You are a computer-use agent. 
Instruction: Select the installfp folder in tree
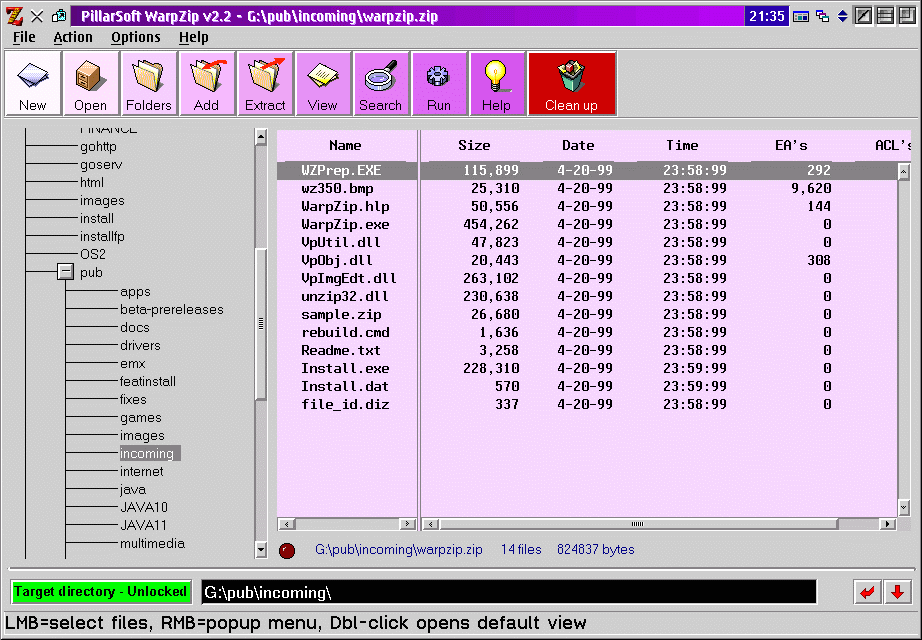102,236
